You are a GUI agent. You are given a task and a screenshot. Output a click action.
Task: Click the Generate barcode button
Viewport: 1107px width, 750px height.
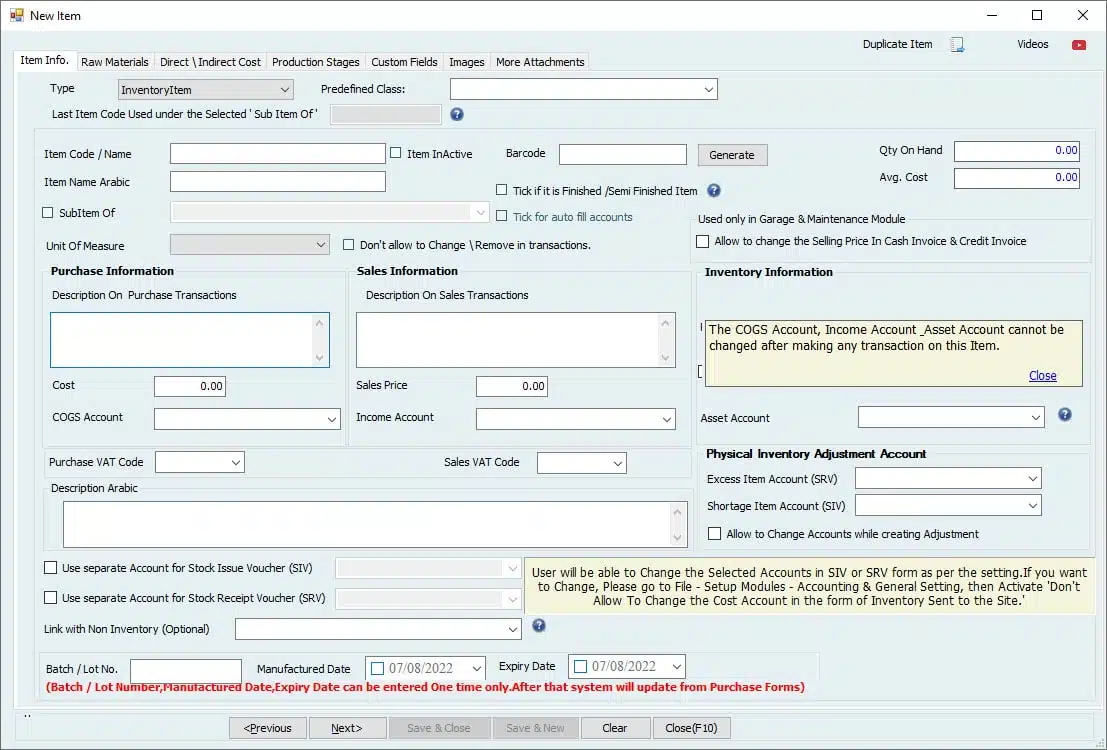tap(732, 155)
